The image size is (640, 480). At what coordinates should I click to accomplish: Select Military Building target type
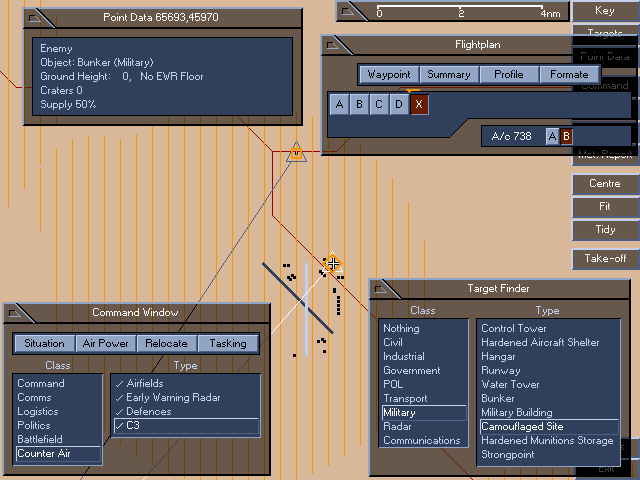[x=549, y=413]
